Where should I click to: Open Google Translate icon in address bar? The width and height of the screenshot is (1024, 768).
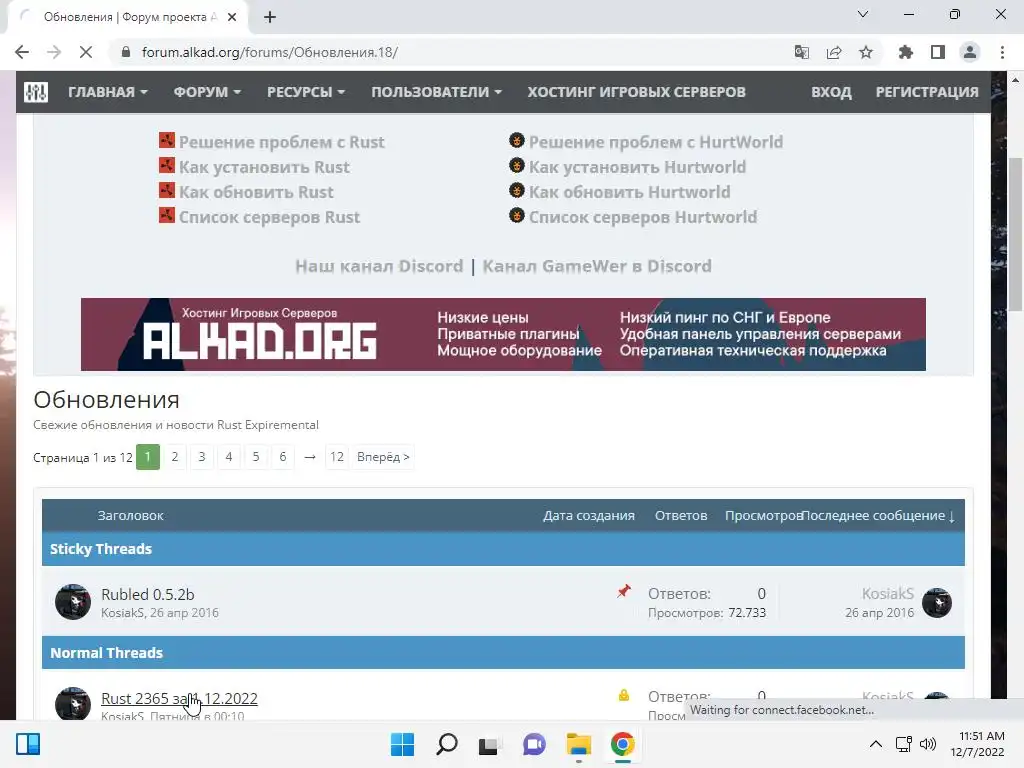(x=801, y=52)
